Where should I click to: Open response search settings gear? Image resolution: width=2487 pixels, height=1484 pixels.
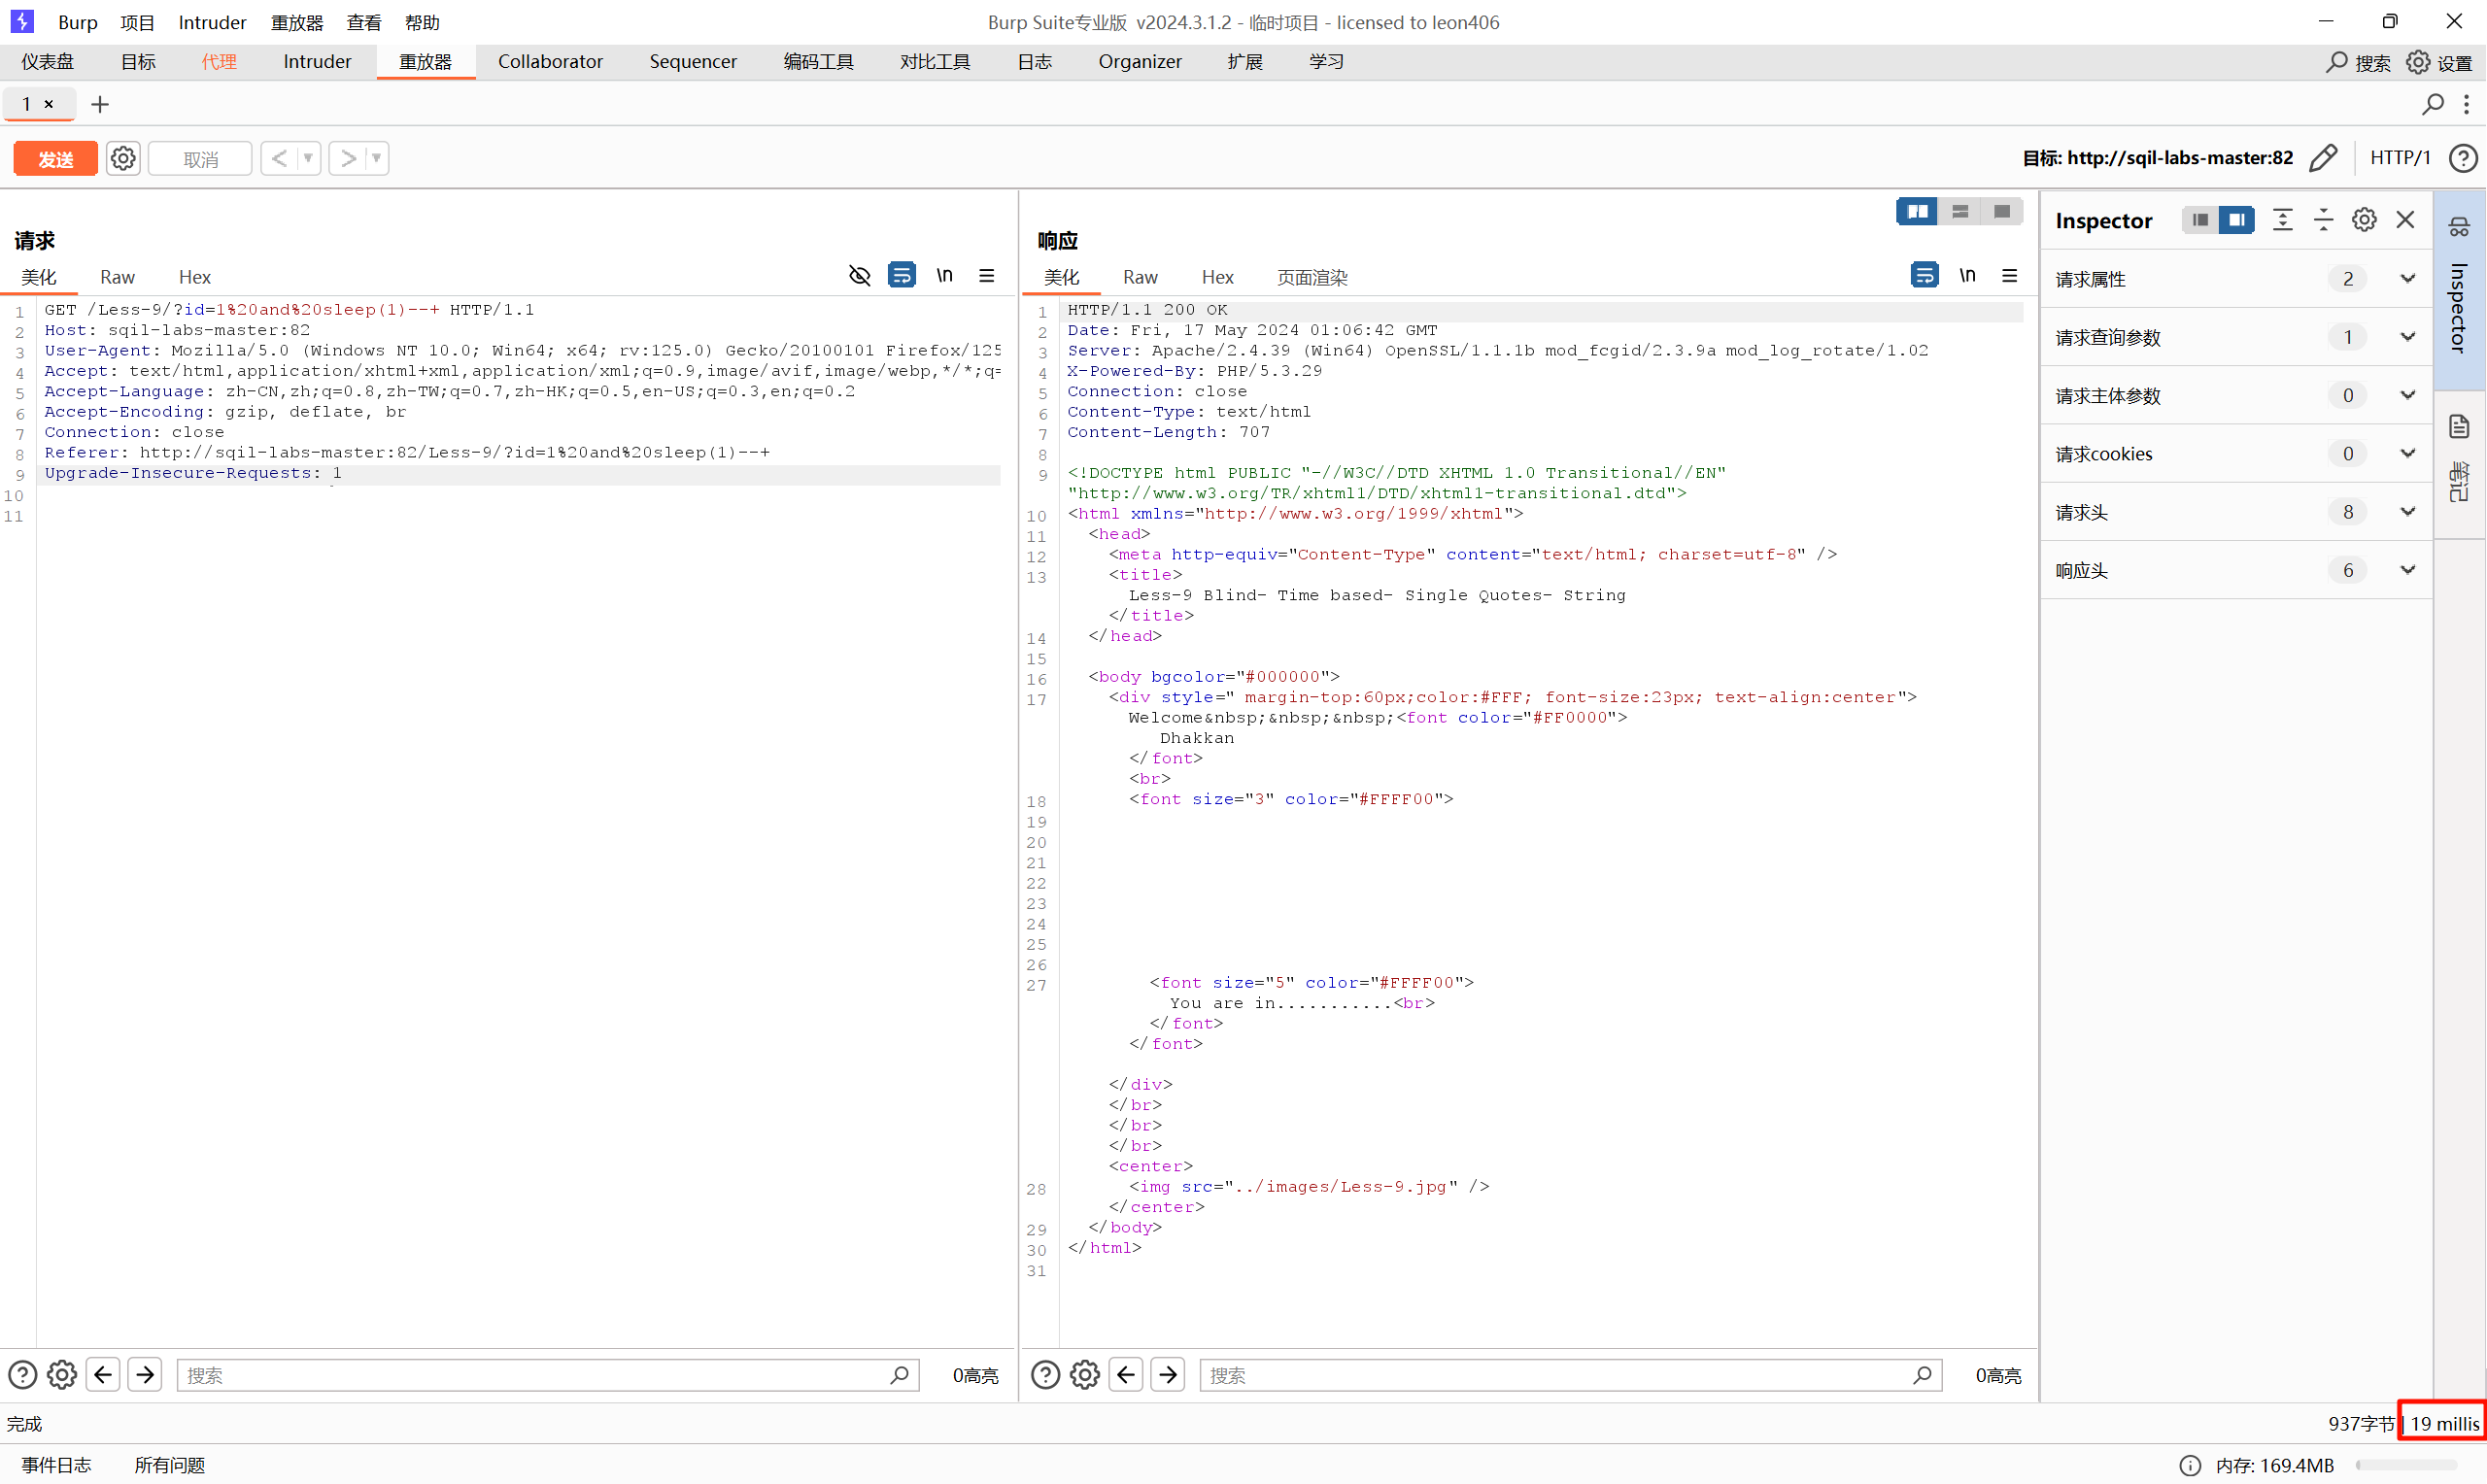click(1085, 1375)
